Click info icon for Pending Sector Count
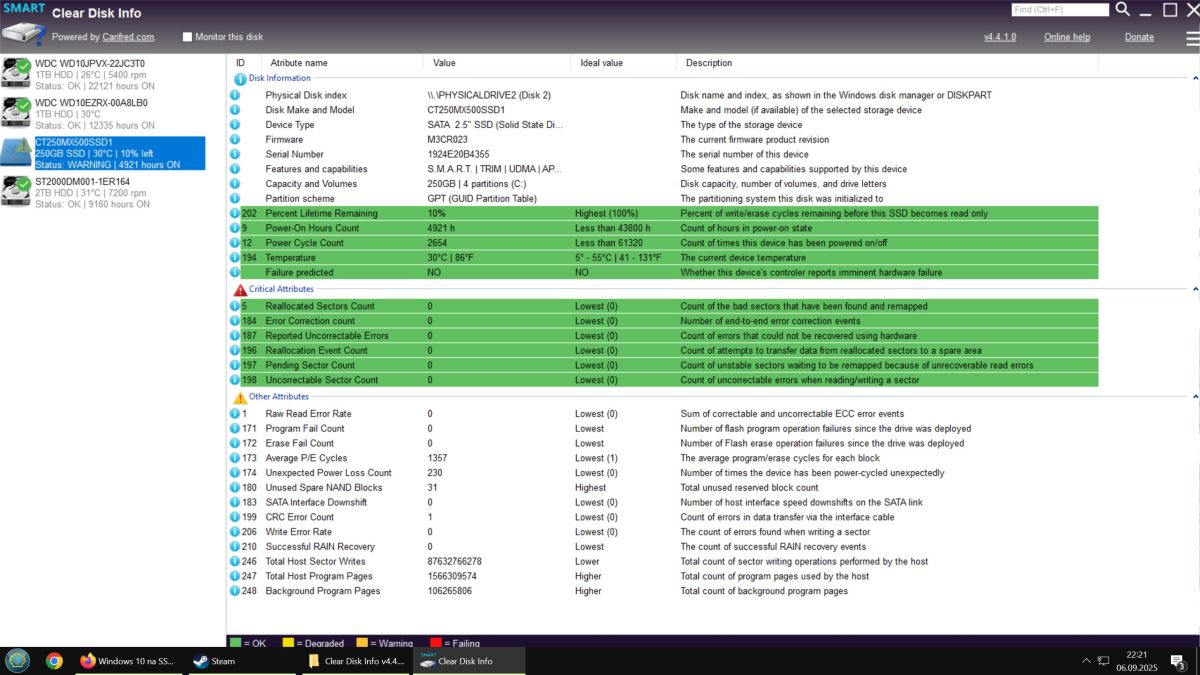 tap(235, 365)
